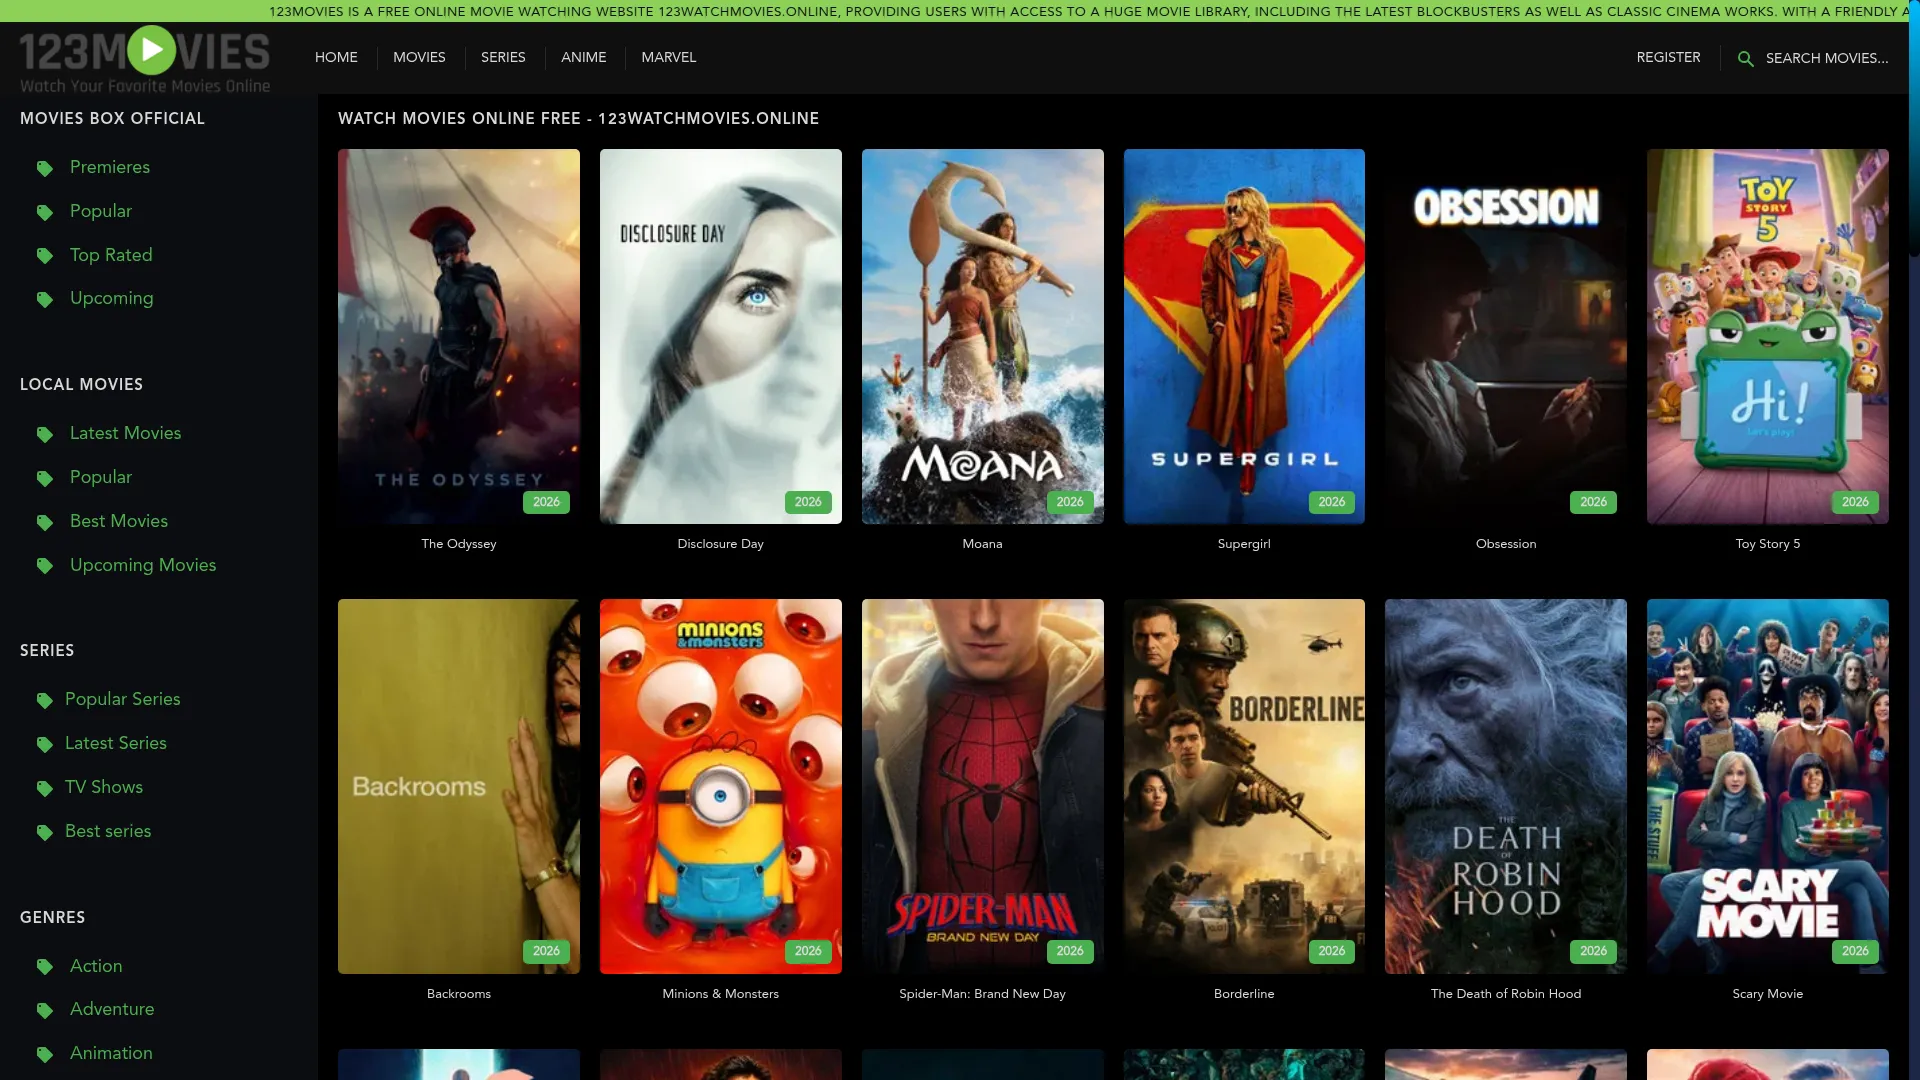Open the Obsession movie poster
Image resolution: width=1920 pixels, height=1080 pixels.
point(1506,336)
